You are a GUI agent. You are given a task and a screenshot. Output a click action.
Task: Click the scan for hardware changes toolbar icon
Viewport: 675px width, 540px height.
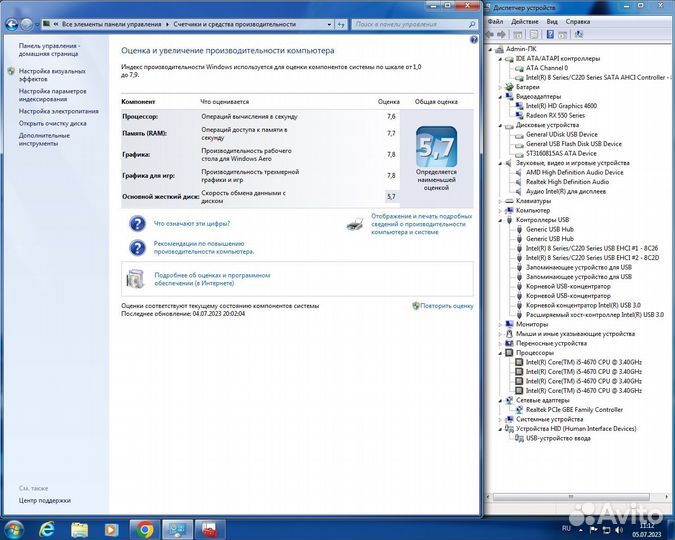point(579,34)
